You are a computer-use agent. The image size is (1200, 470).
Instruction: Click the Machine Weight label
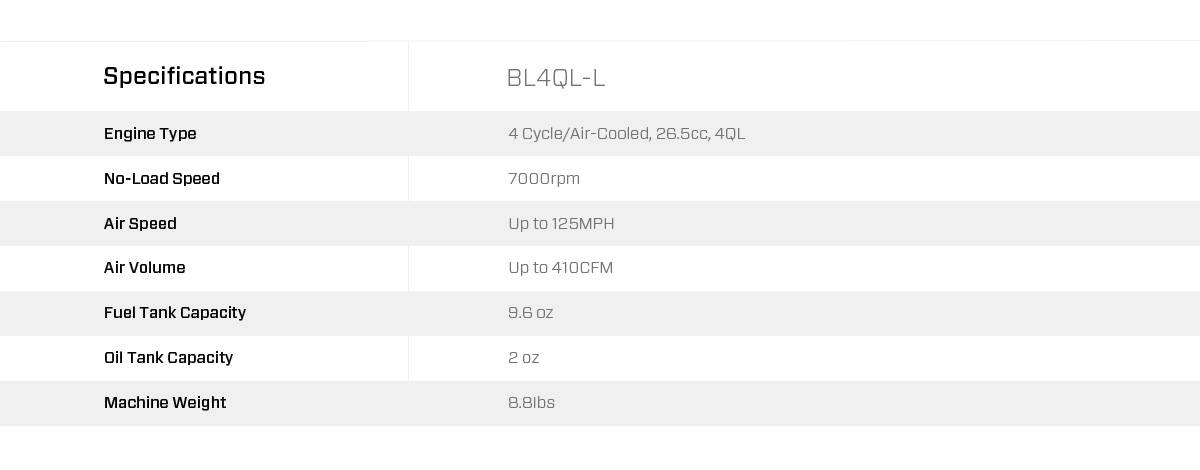pos(165,403)
